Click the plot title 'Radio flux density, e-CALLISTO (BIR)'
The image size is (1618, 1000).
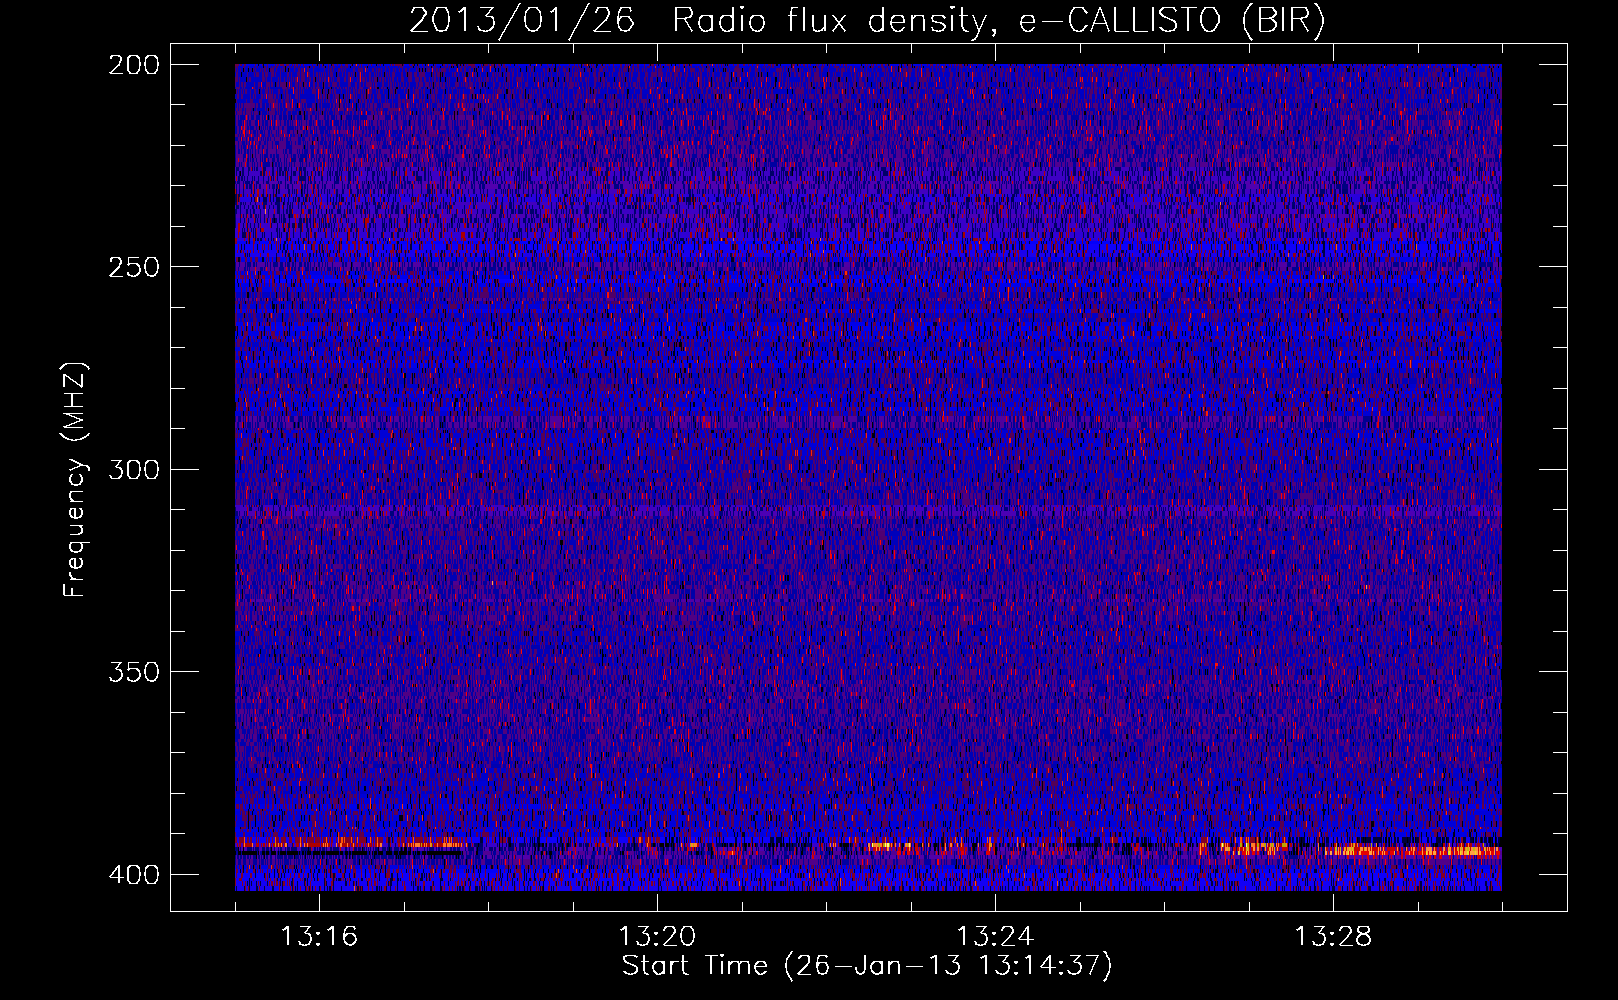pos(999,20)
